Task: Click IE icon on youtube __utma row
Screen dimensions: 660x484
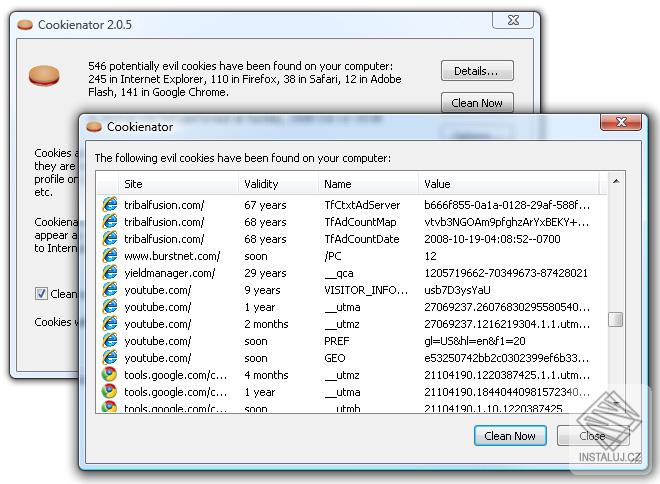Action: [x=110, y=307]
